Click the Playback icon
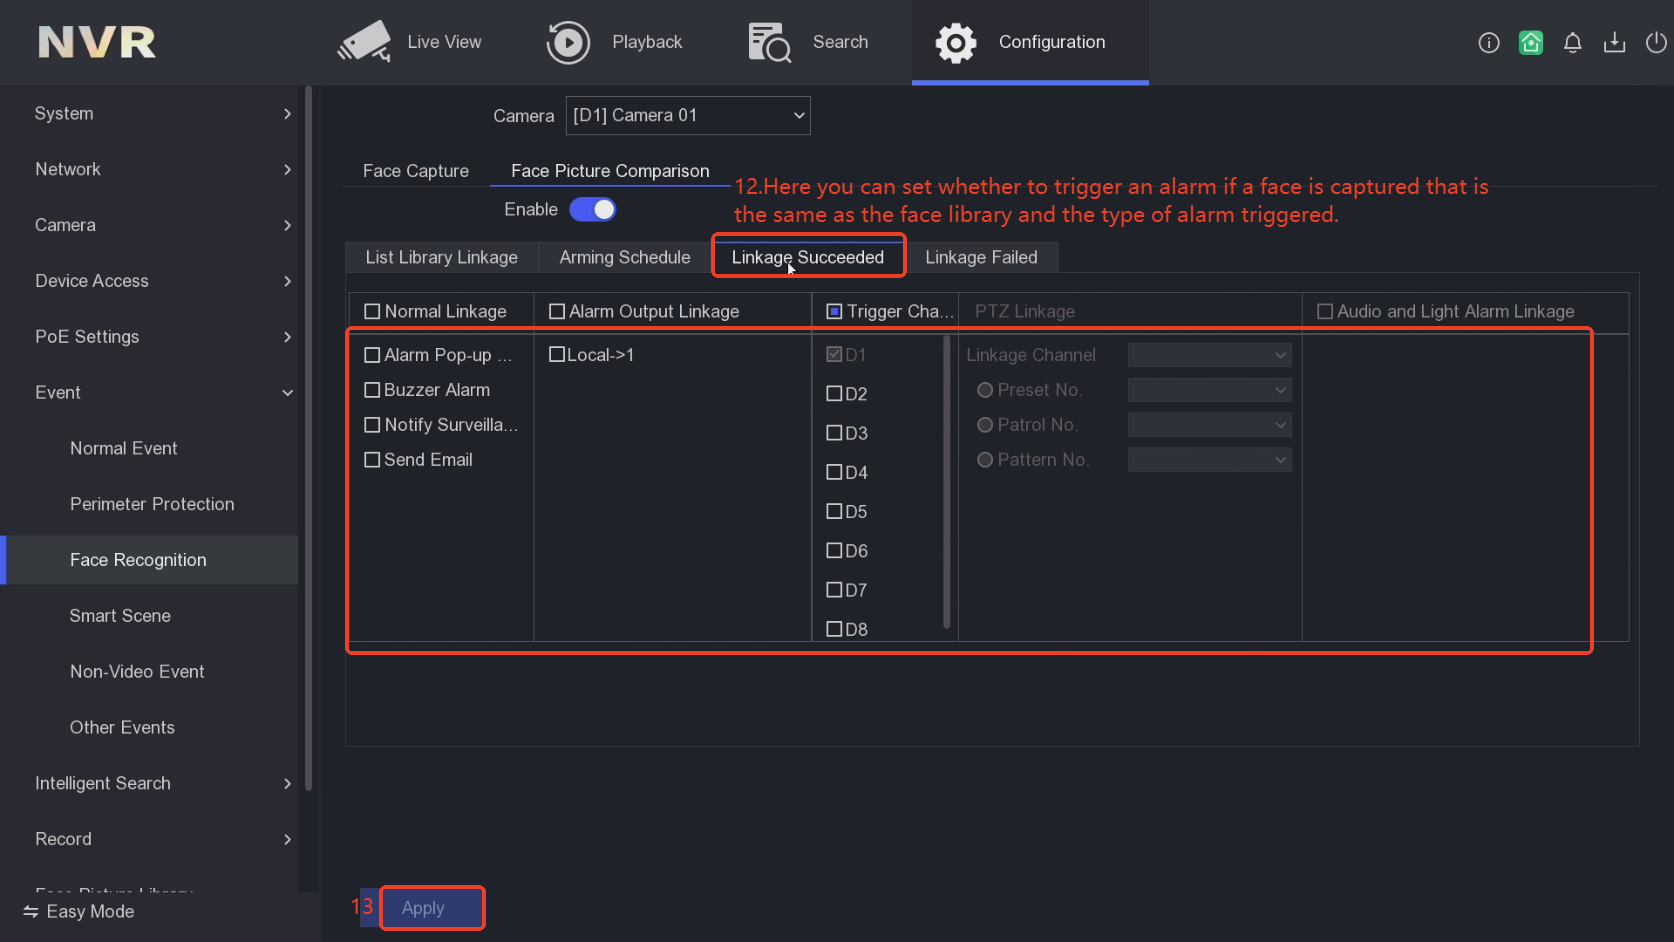The height and width of the screenshot is (942, 1674). click(568, 42)
